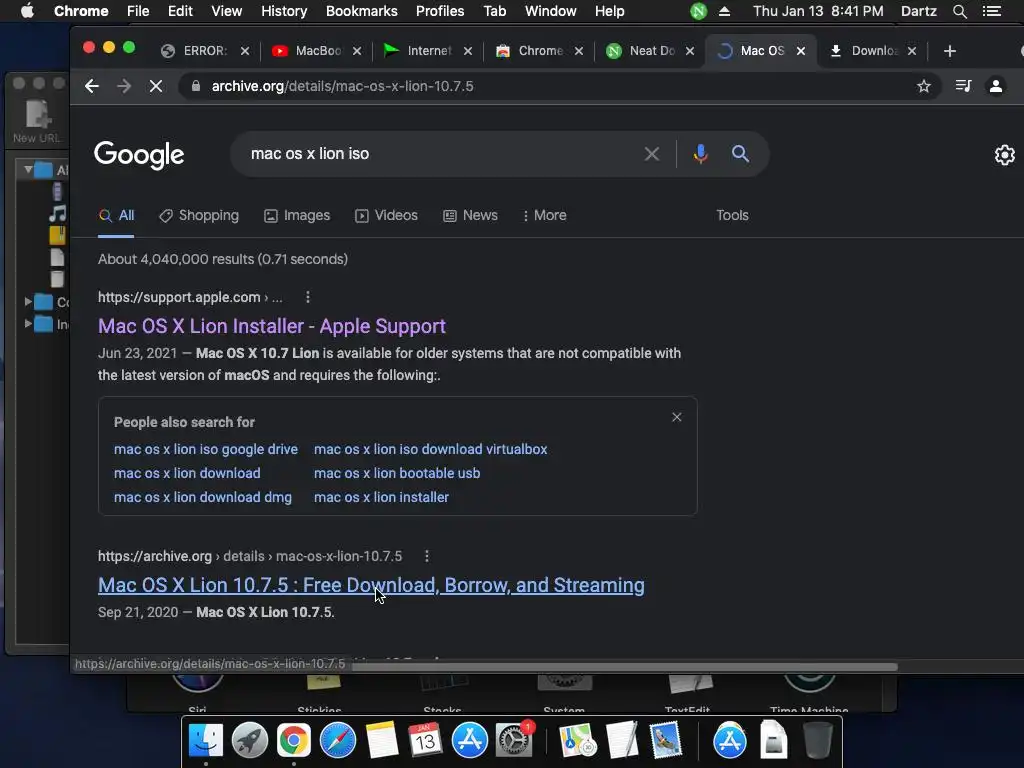Open Notes app in Dock
This screenshot has height=768, width=1024.
[381, 740]
